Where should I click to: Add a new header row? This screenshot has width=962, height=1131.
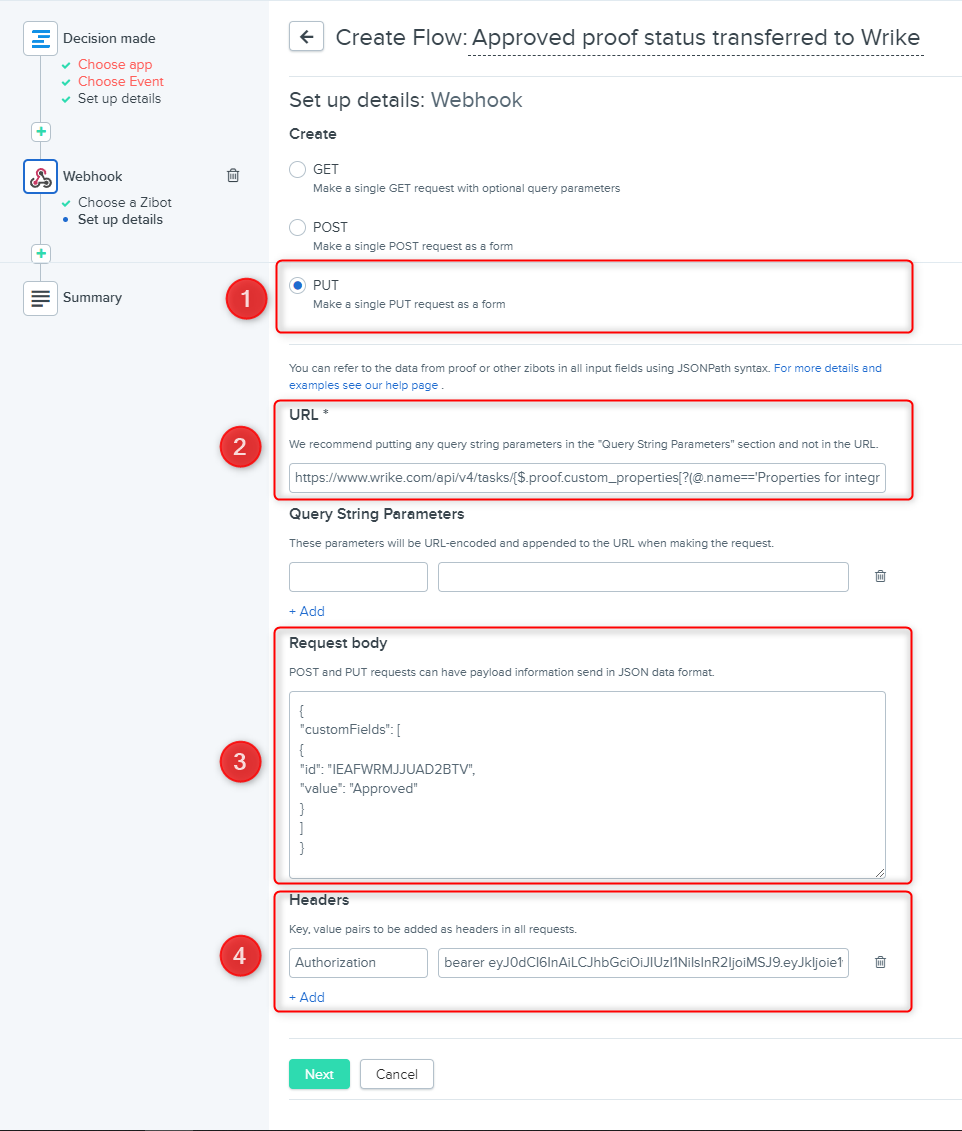(307, 997)
